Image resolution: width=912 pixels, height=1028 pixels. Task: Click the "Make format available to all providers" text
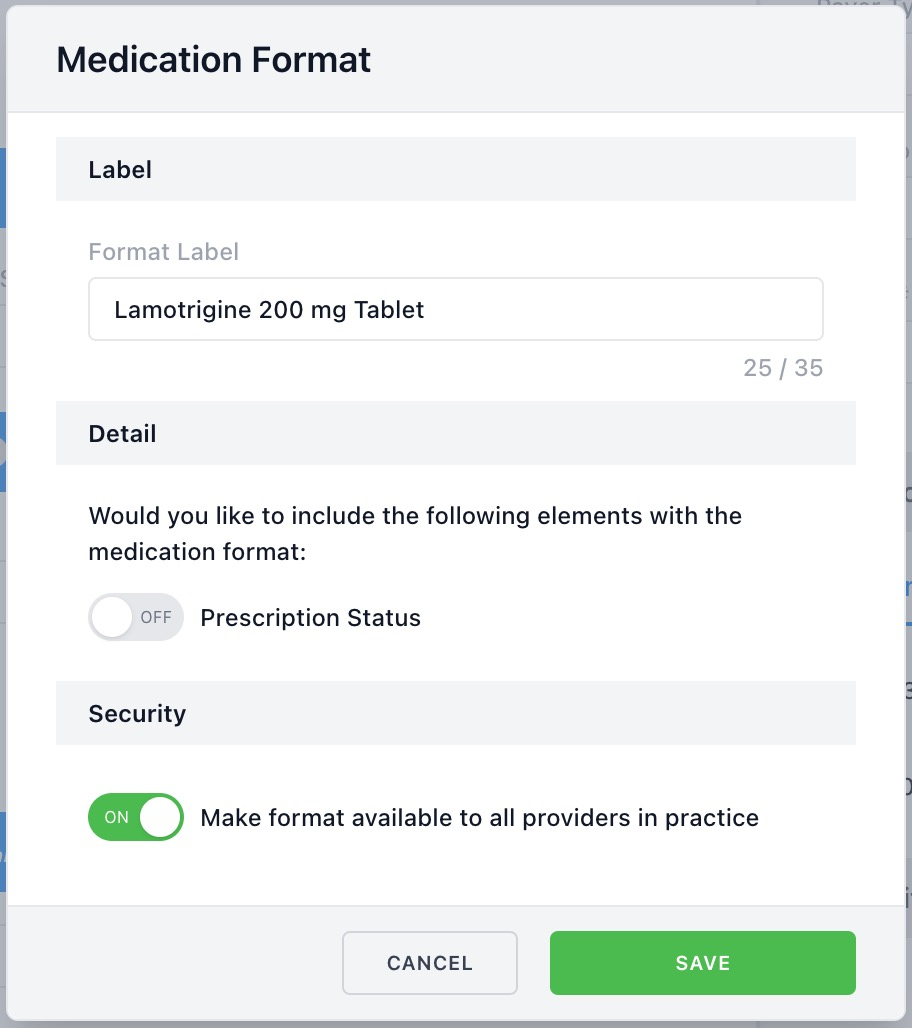(479, 818)
